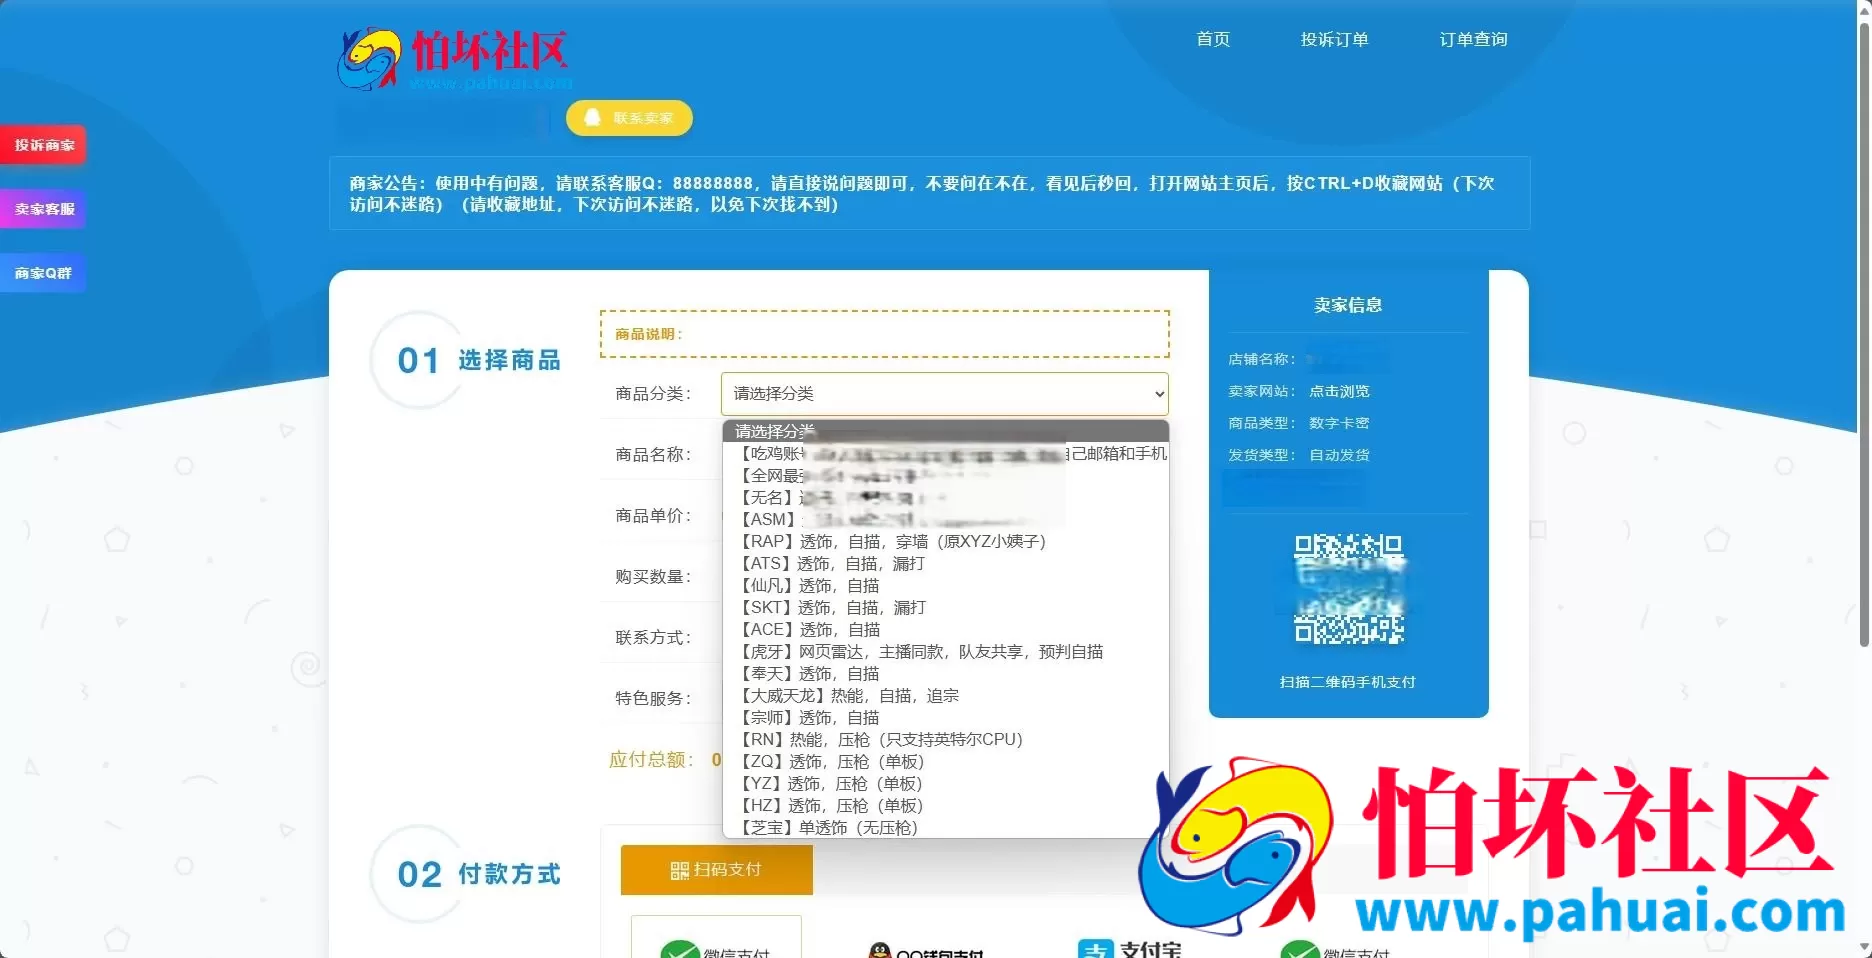Screen dimensions: 1872x958
Task: Click the search input beside 联系卖家
Action: pos(440,120)
